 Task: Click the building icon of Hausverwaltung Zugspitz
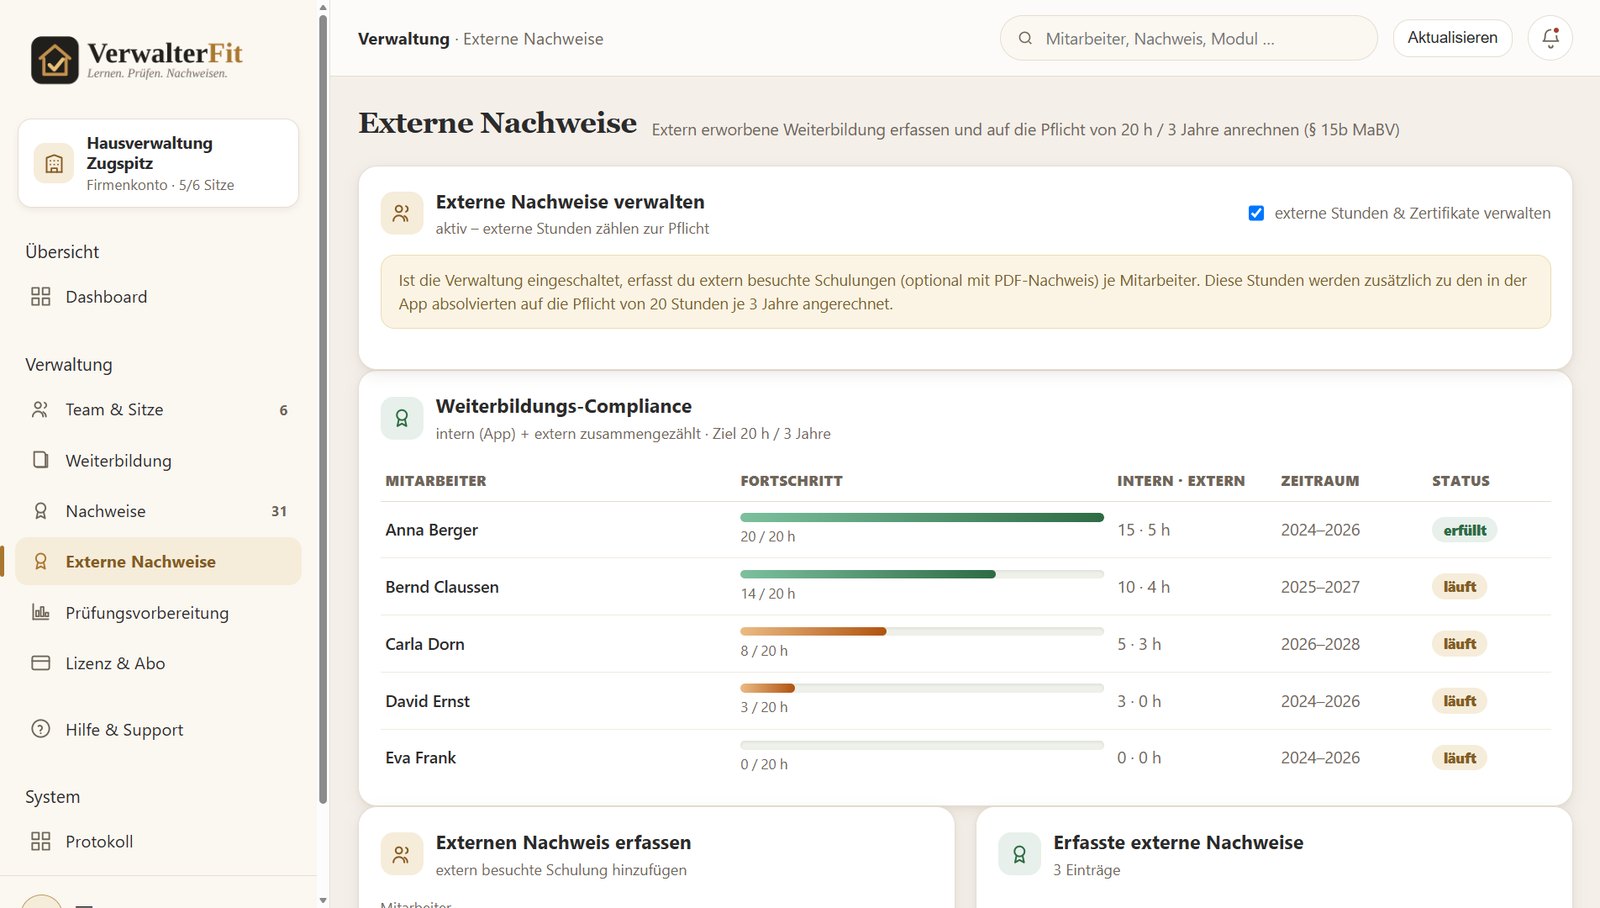[x=54, y=163]
